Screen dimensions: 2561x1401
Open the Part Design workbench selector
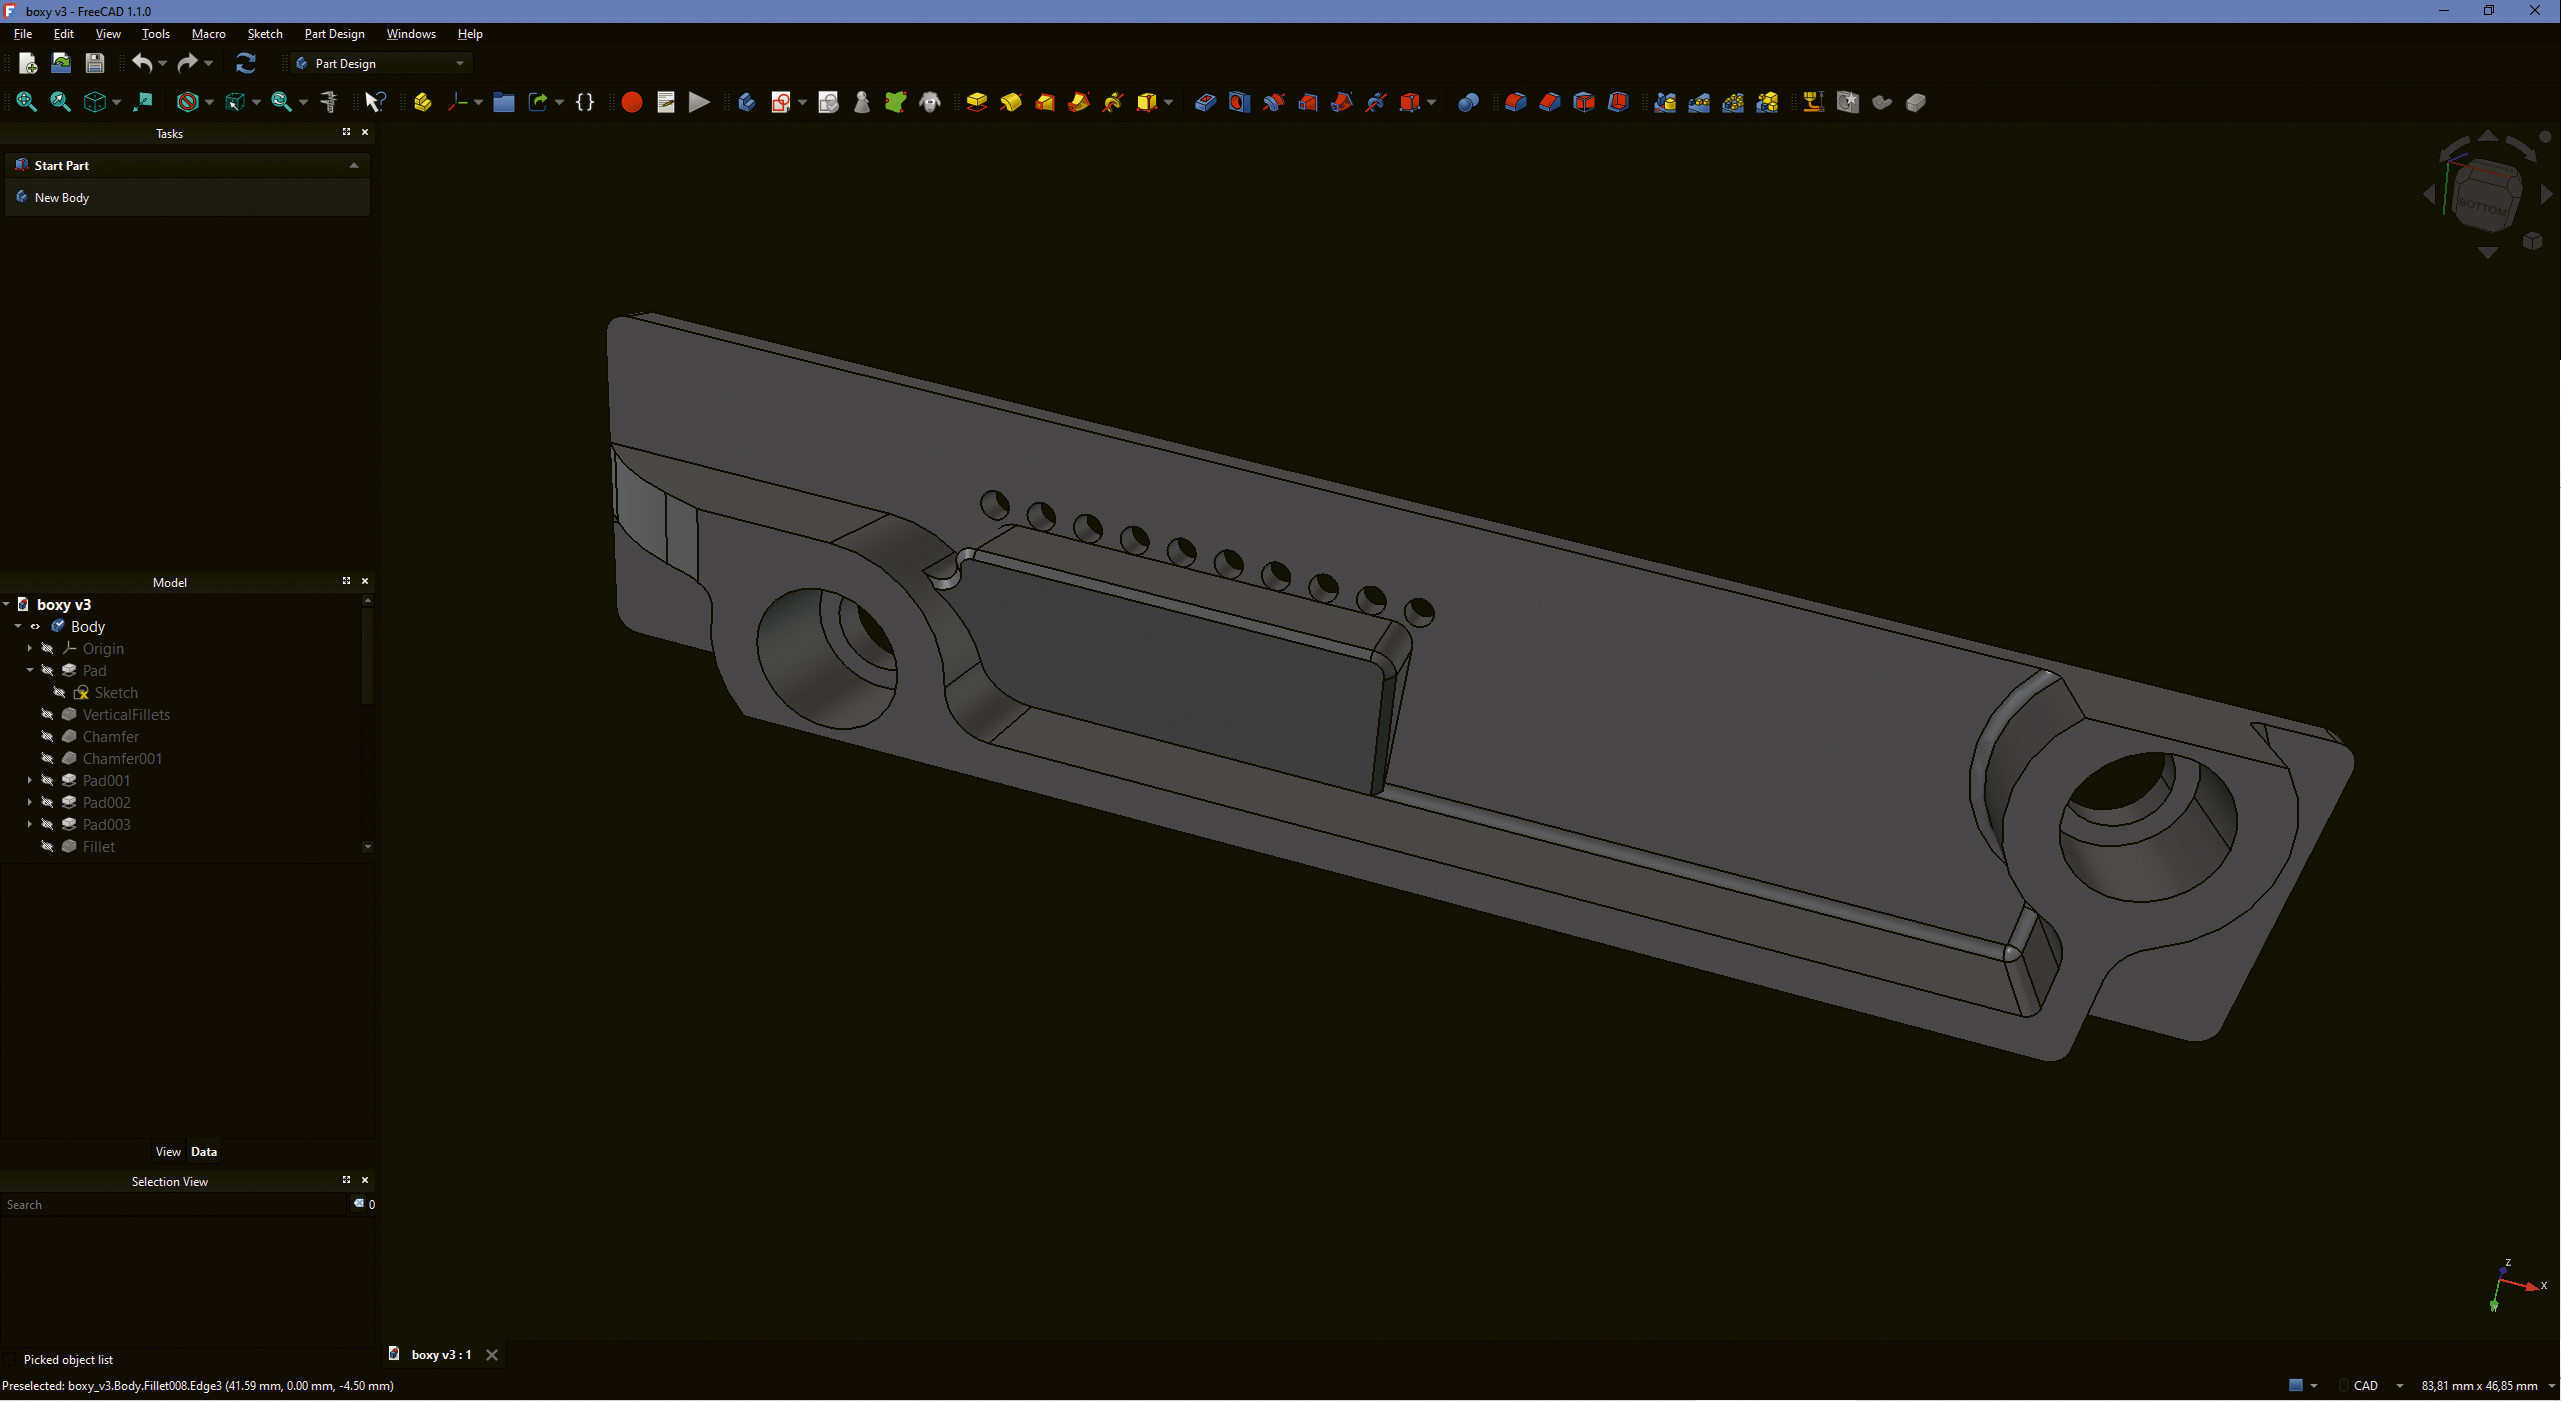tap(382, 63)
